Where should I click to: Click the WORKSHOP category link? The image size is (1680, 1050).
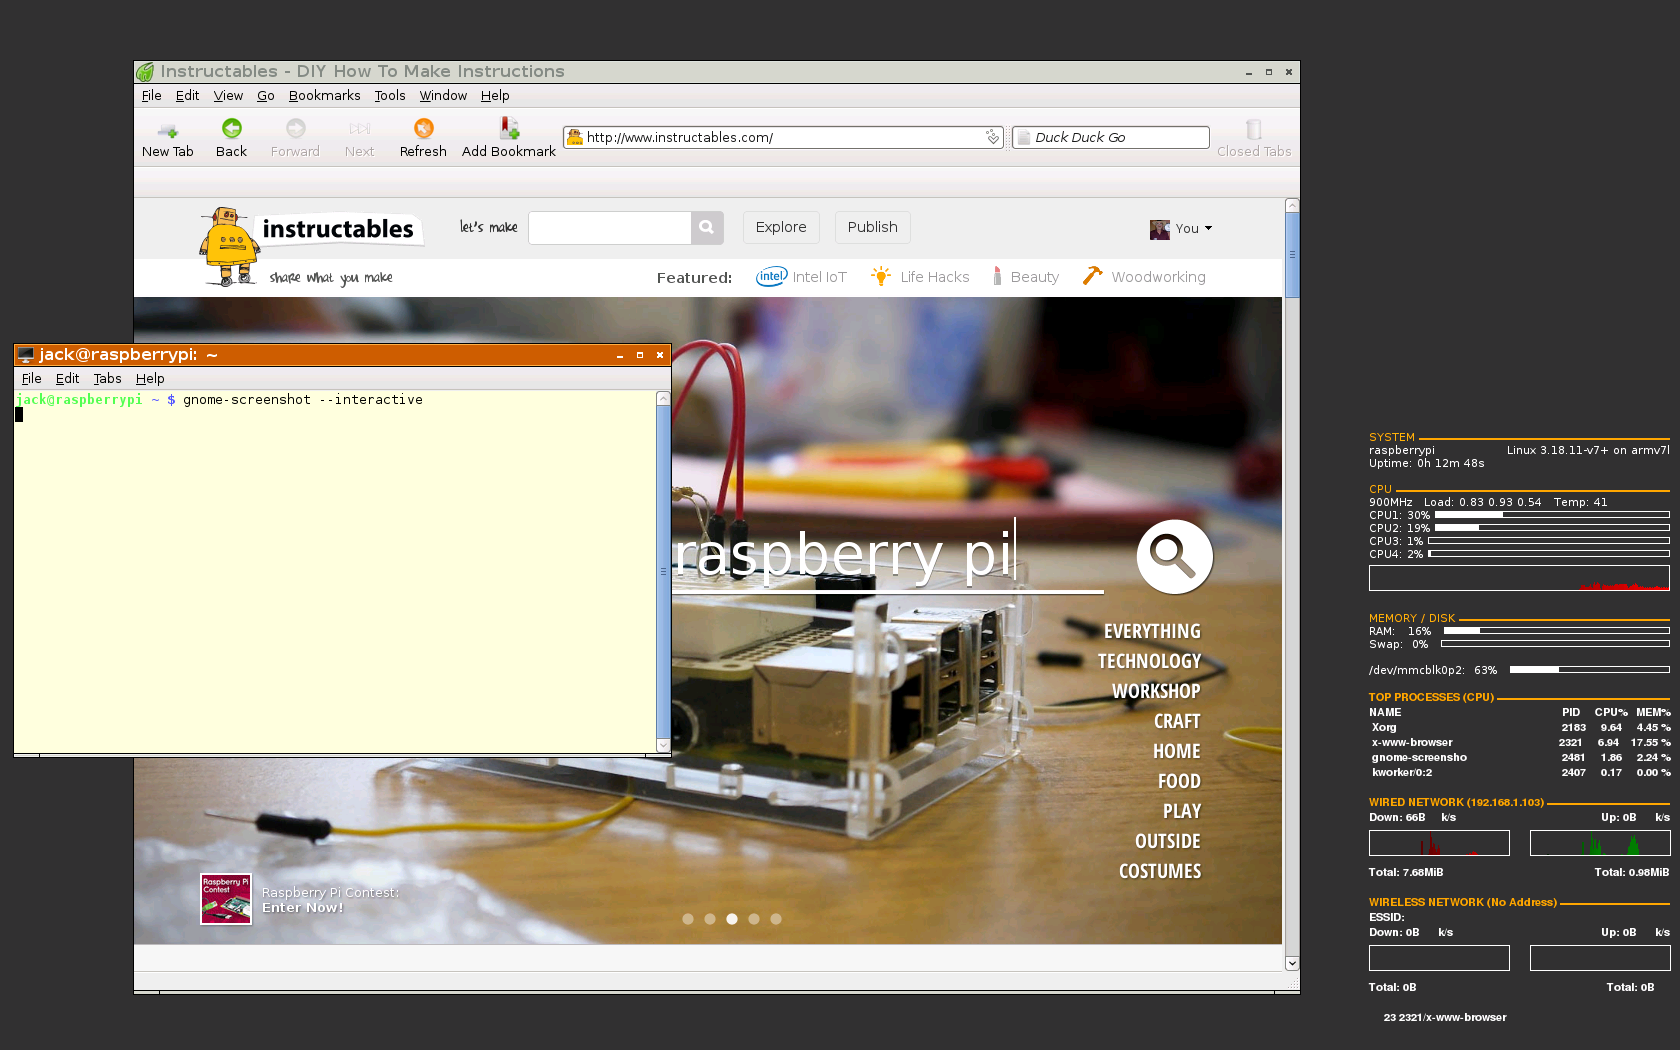pyautogui.click(x=1156, y=691)
